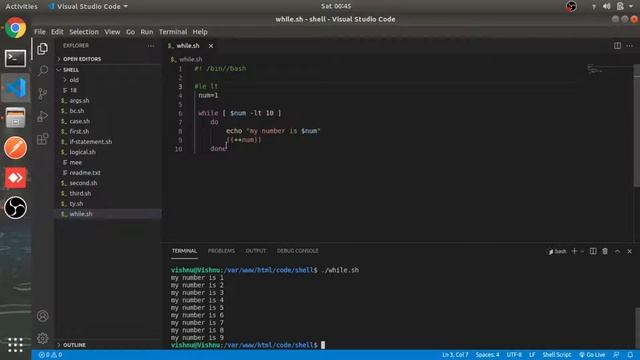
Task: Split the terminal panel
Action: 593,251
